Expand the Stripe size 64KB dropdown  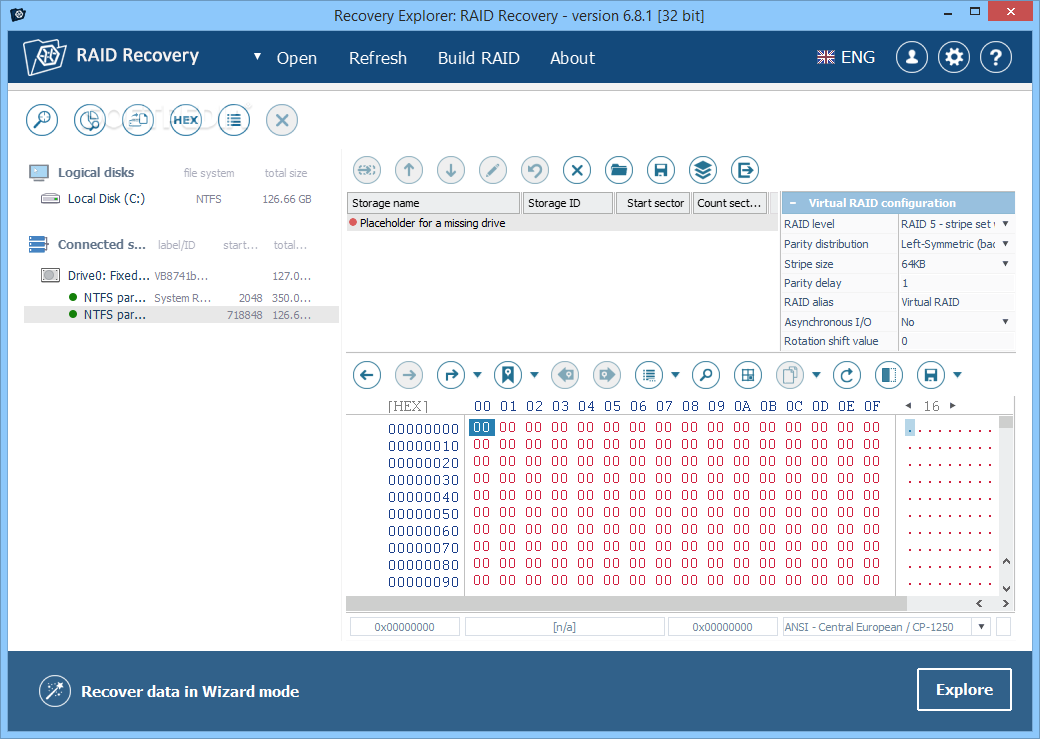(1006, 264)
